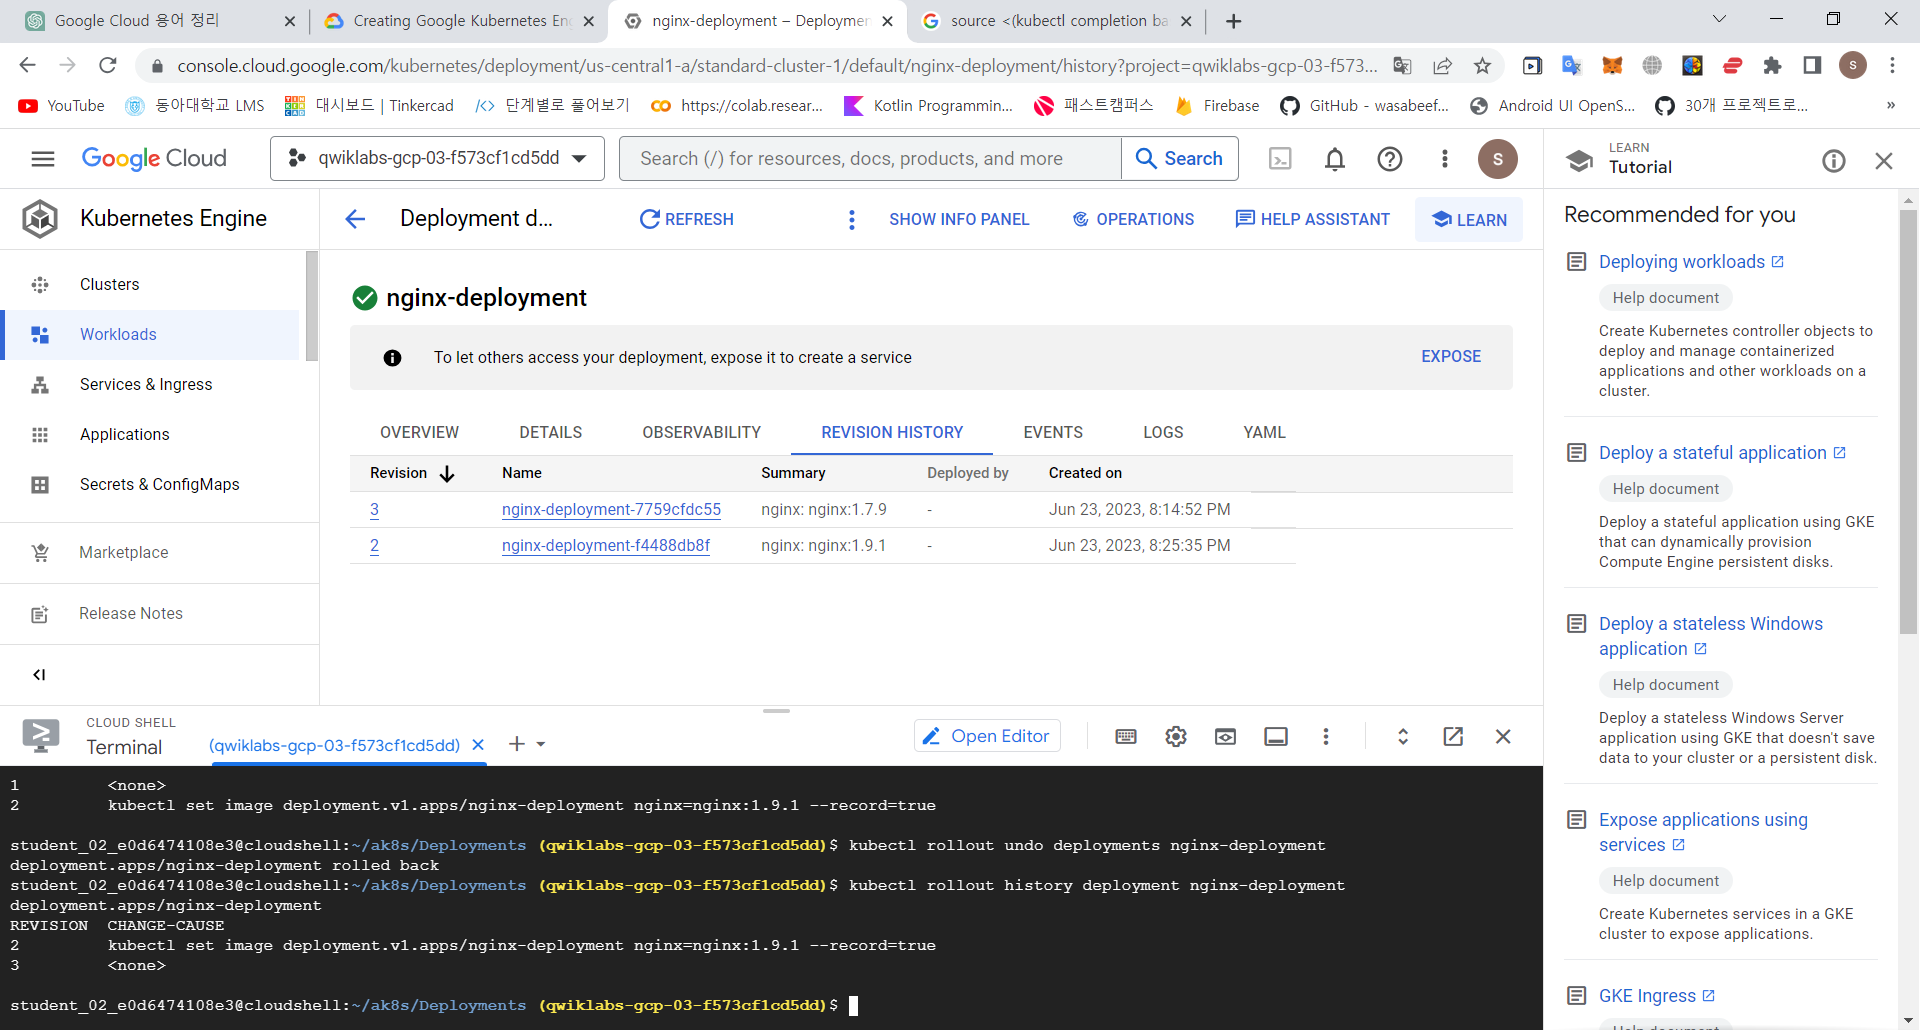Screen dimensions: 1920x1030
Task: Click the Refresh button
Action: pos(686,219)
